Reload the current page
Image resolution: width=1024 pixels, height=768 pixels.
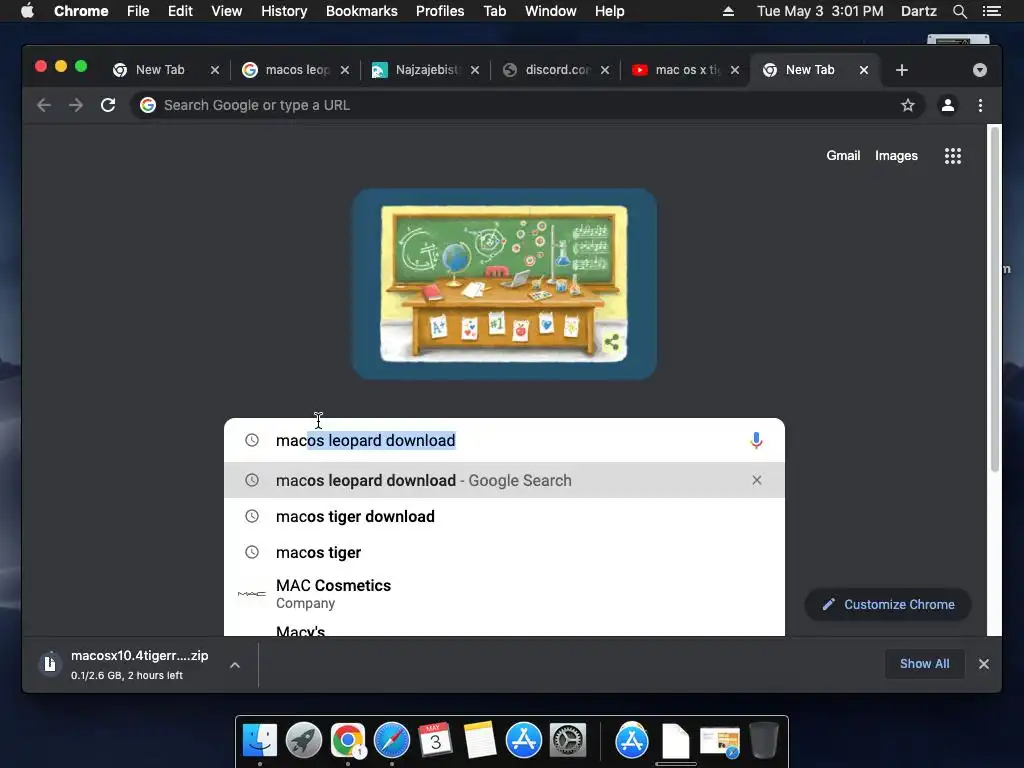[108, 105]
